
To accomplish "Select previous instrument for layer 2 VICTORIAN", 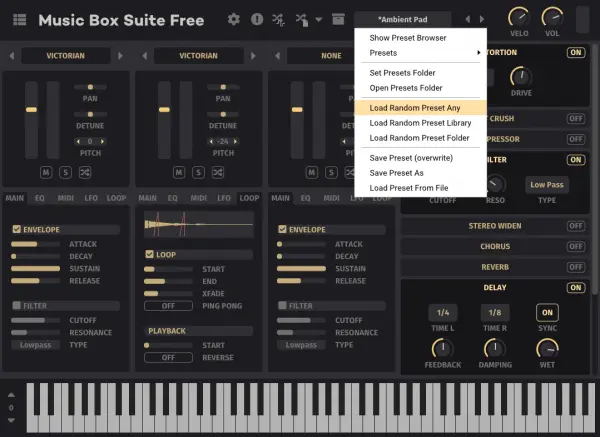I will point(145,56).
